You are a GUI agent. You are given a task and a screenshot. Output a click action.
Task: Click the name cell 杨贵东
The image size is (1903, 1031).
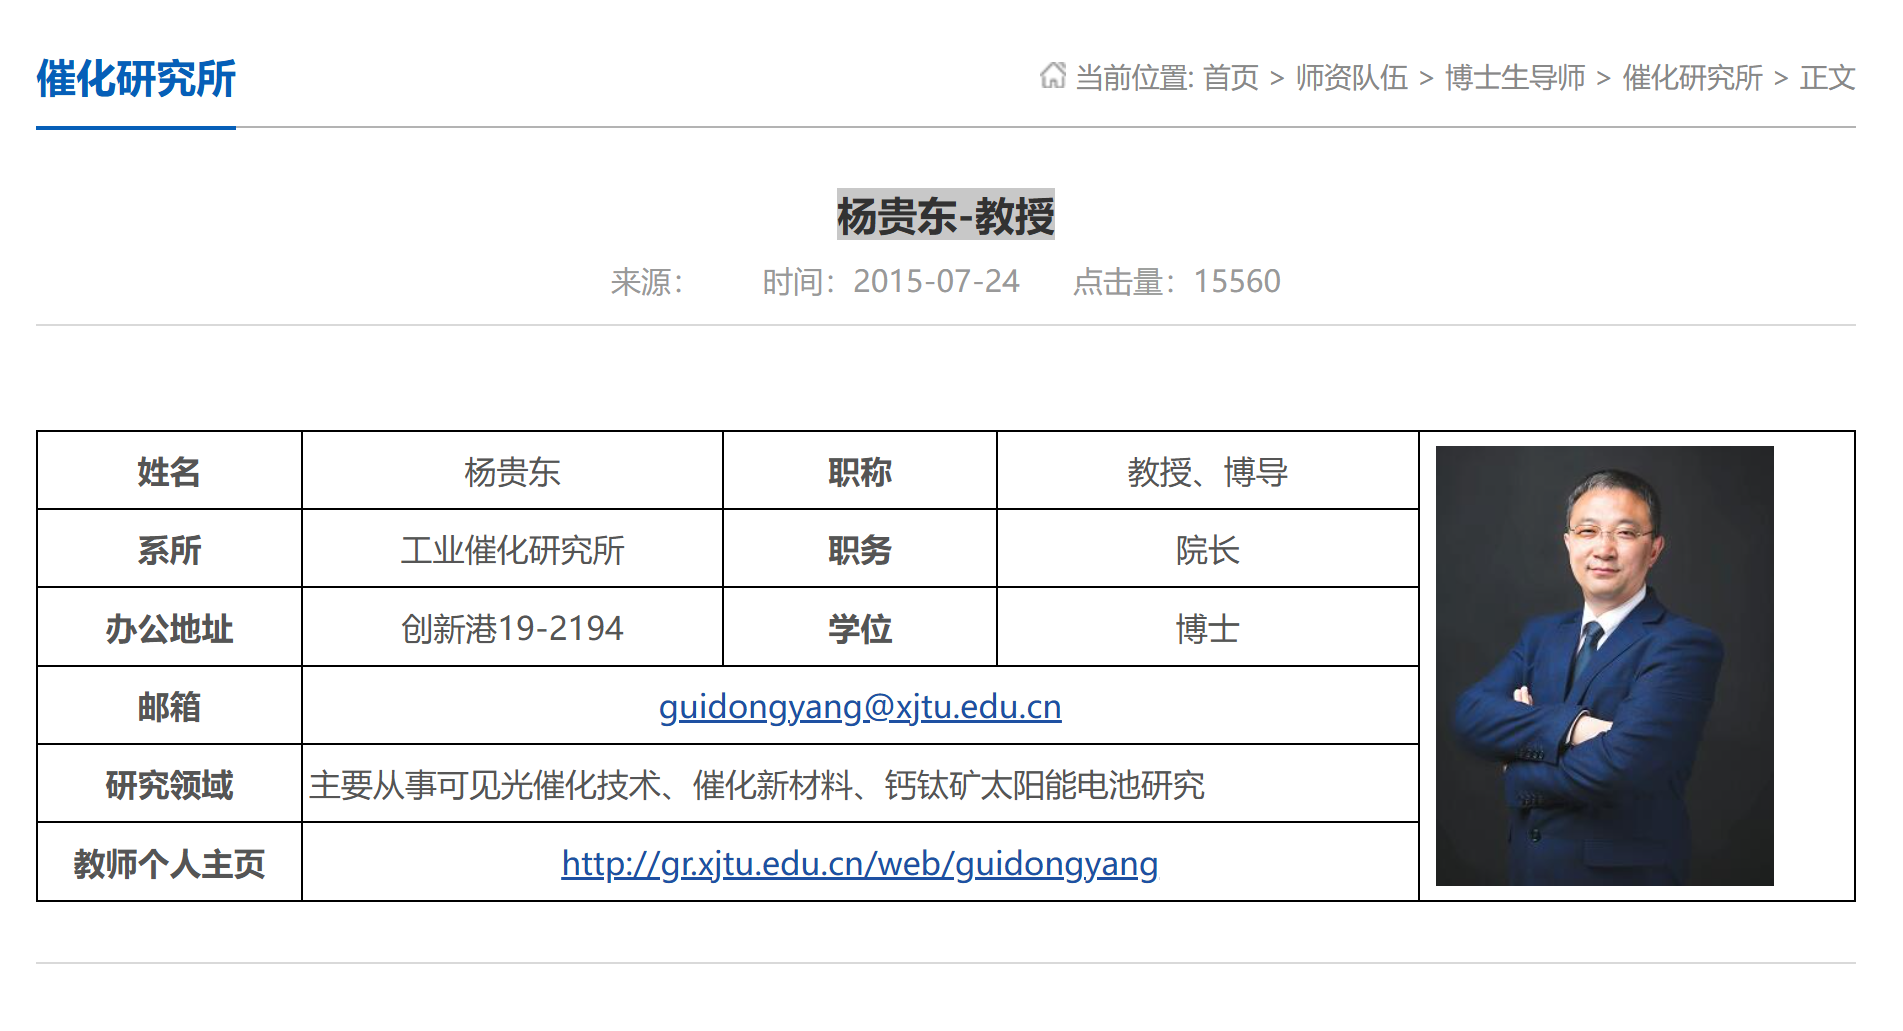pyautogui.click(x=512, y=471)
